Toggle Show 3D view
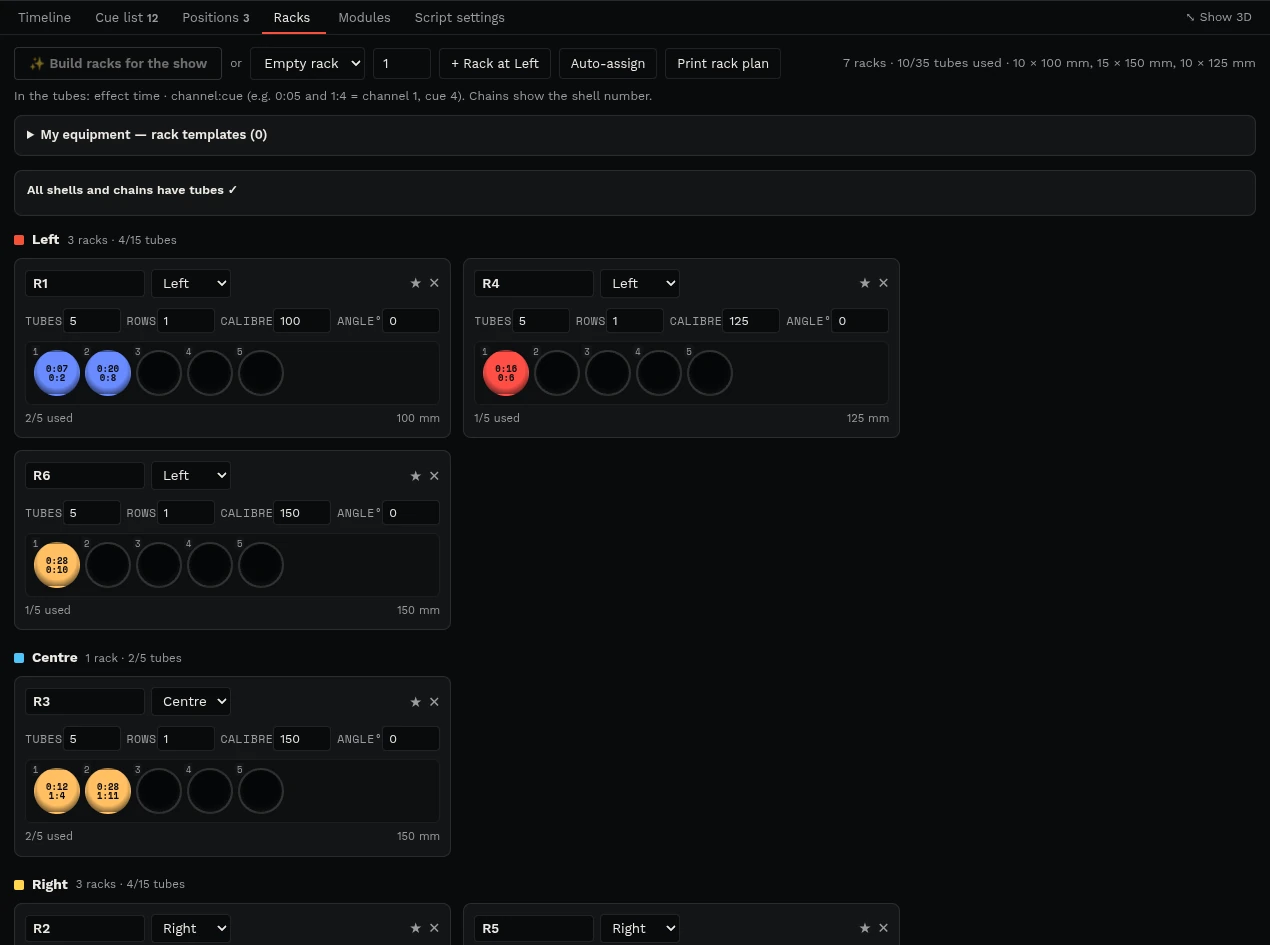Viewport: 1270px width, 945px height. click(x=1218, y=17)
